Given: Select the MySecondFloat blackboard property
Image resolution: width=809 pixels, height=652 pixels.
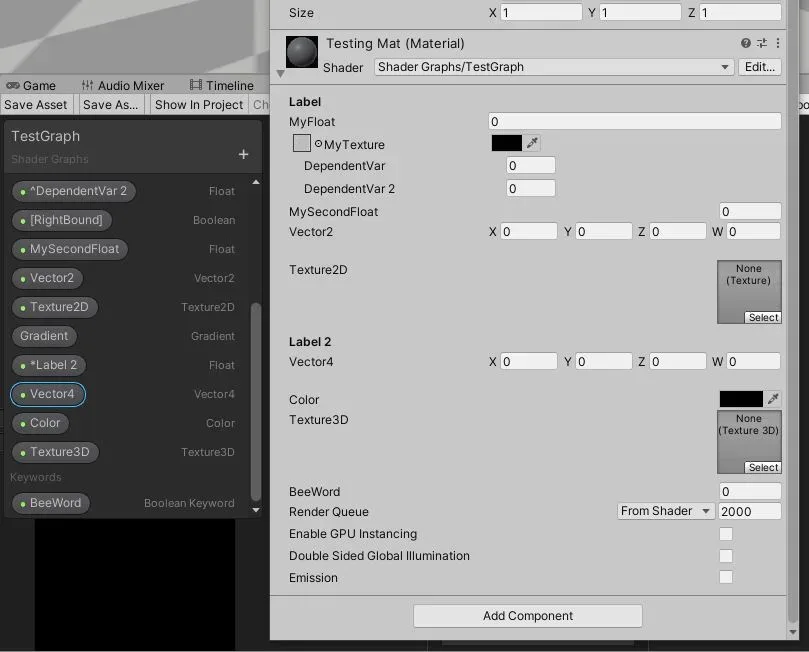Looking at the screenshot, I should coord(70,249).
